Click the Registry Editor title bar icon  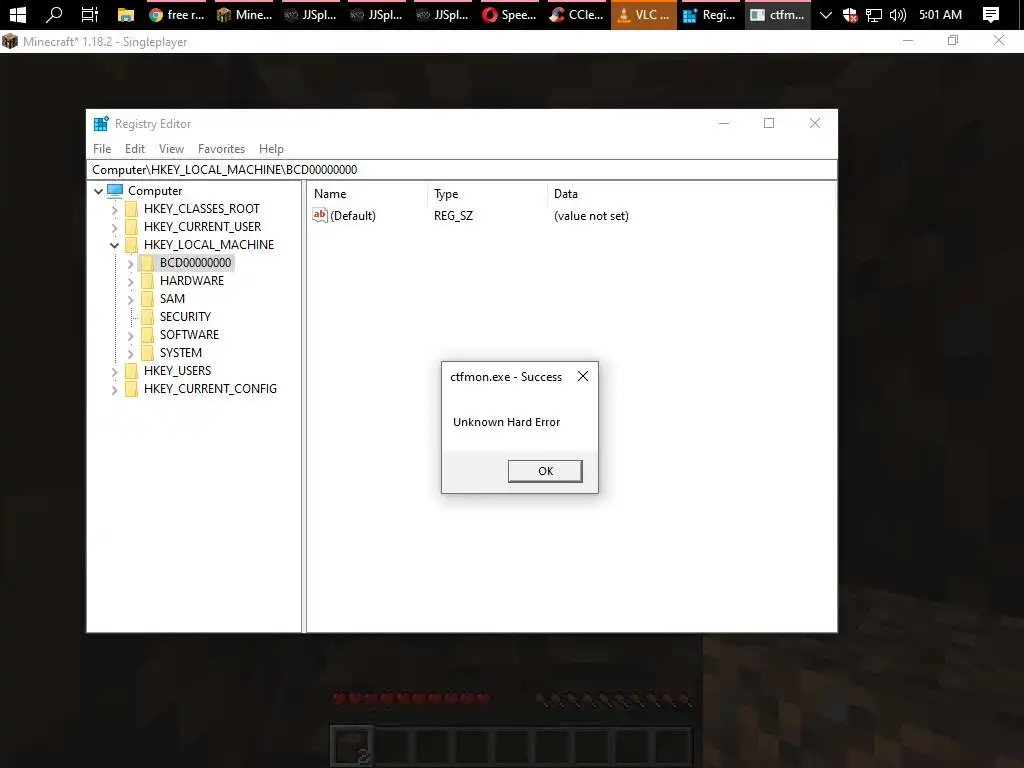coord(101,123)
